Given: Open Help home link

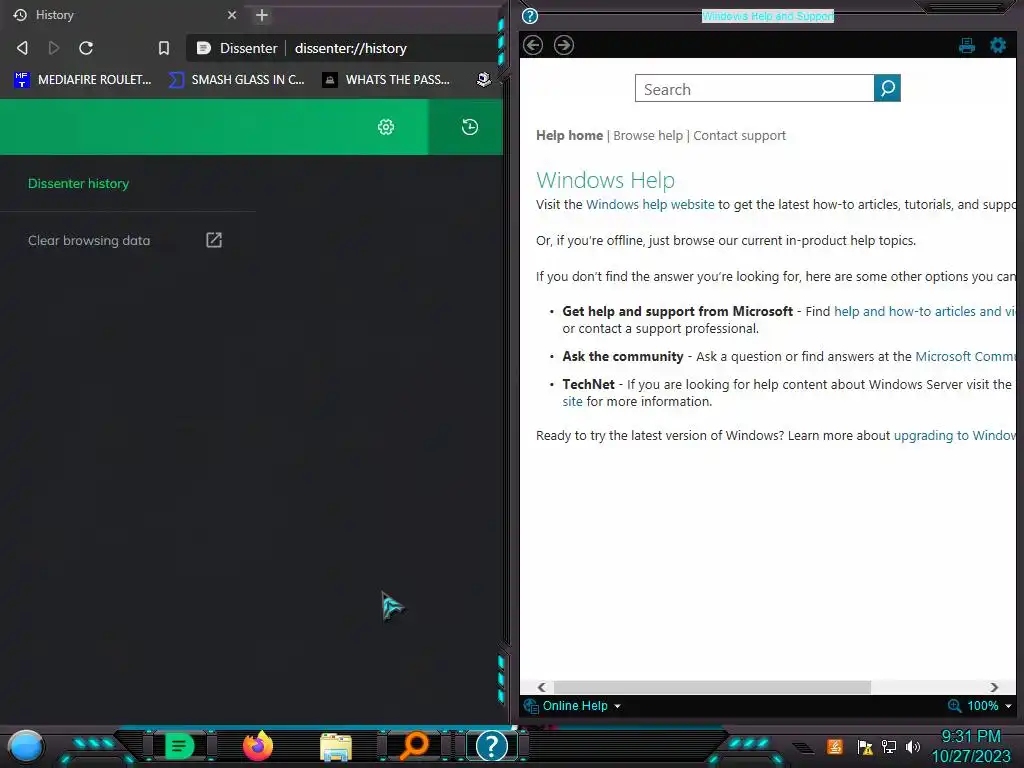Looking at the screenshot, I should [569, 135].
